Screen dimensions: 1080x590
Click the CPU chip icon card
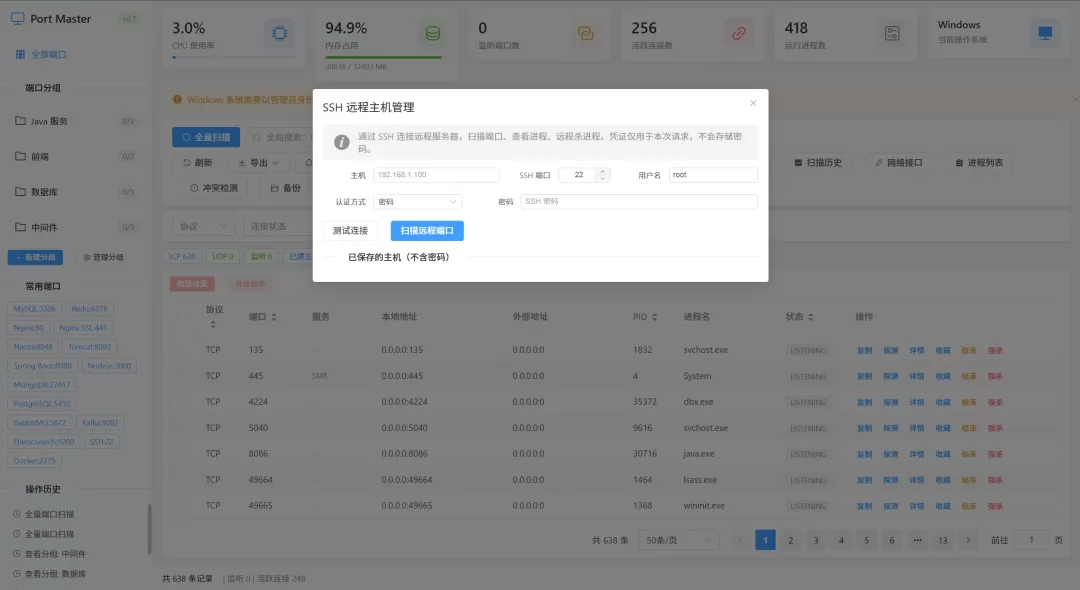click(x=280, y=33)
